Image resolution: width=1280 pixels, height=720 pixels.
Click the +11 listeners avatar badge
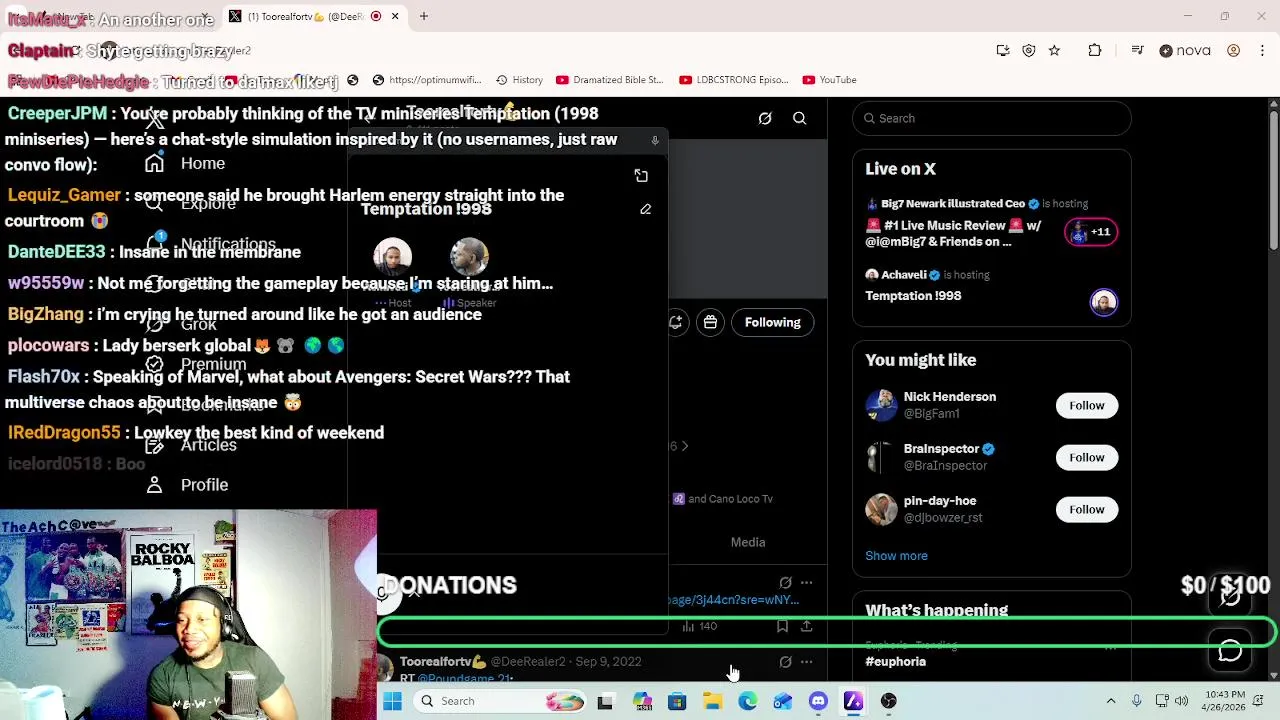(1091, 232)
